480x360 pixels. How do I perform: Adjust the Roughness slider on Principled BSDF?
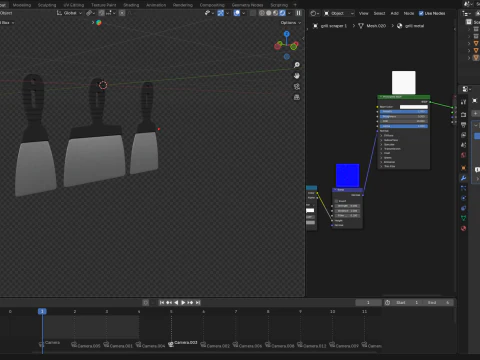(x=404, y=116)
